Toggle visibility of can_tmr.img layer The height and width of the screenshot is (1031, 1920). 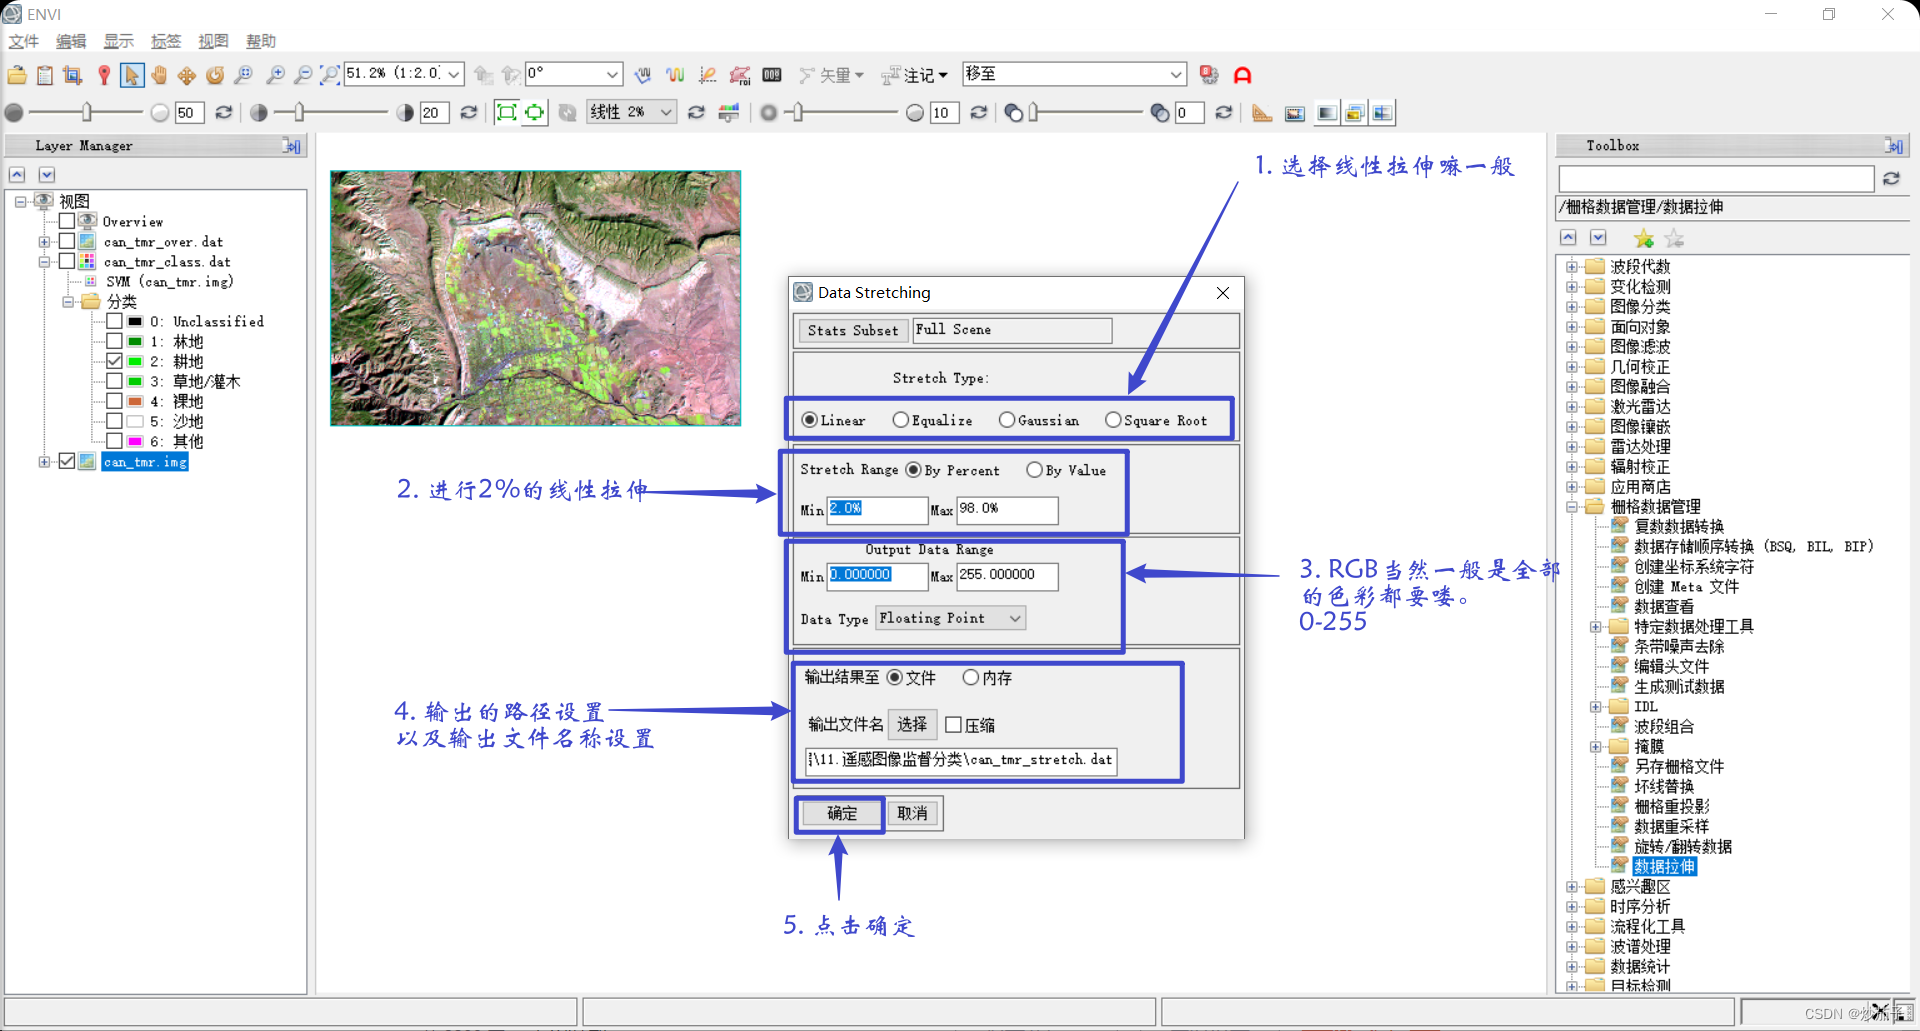pyautogui.click(x=67, y=461)
